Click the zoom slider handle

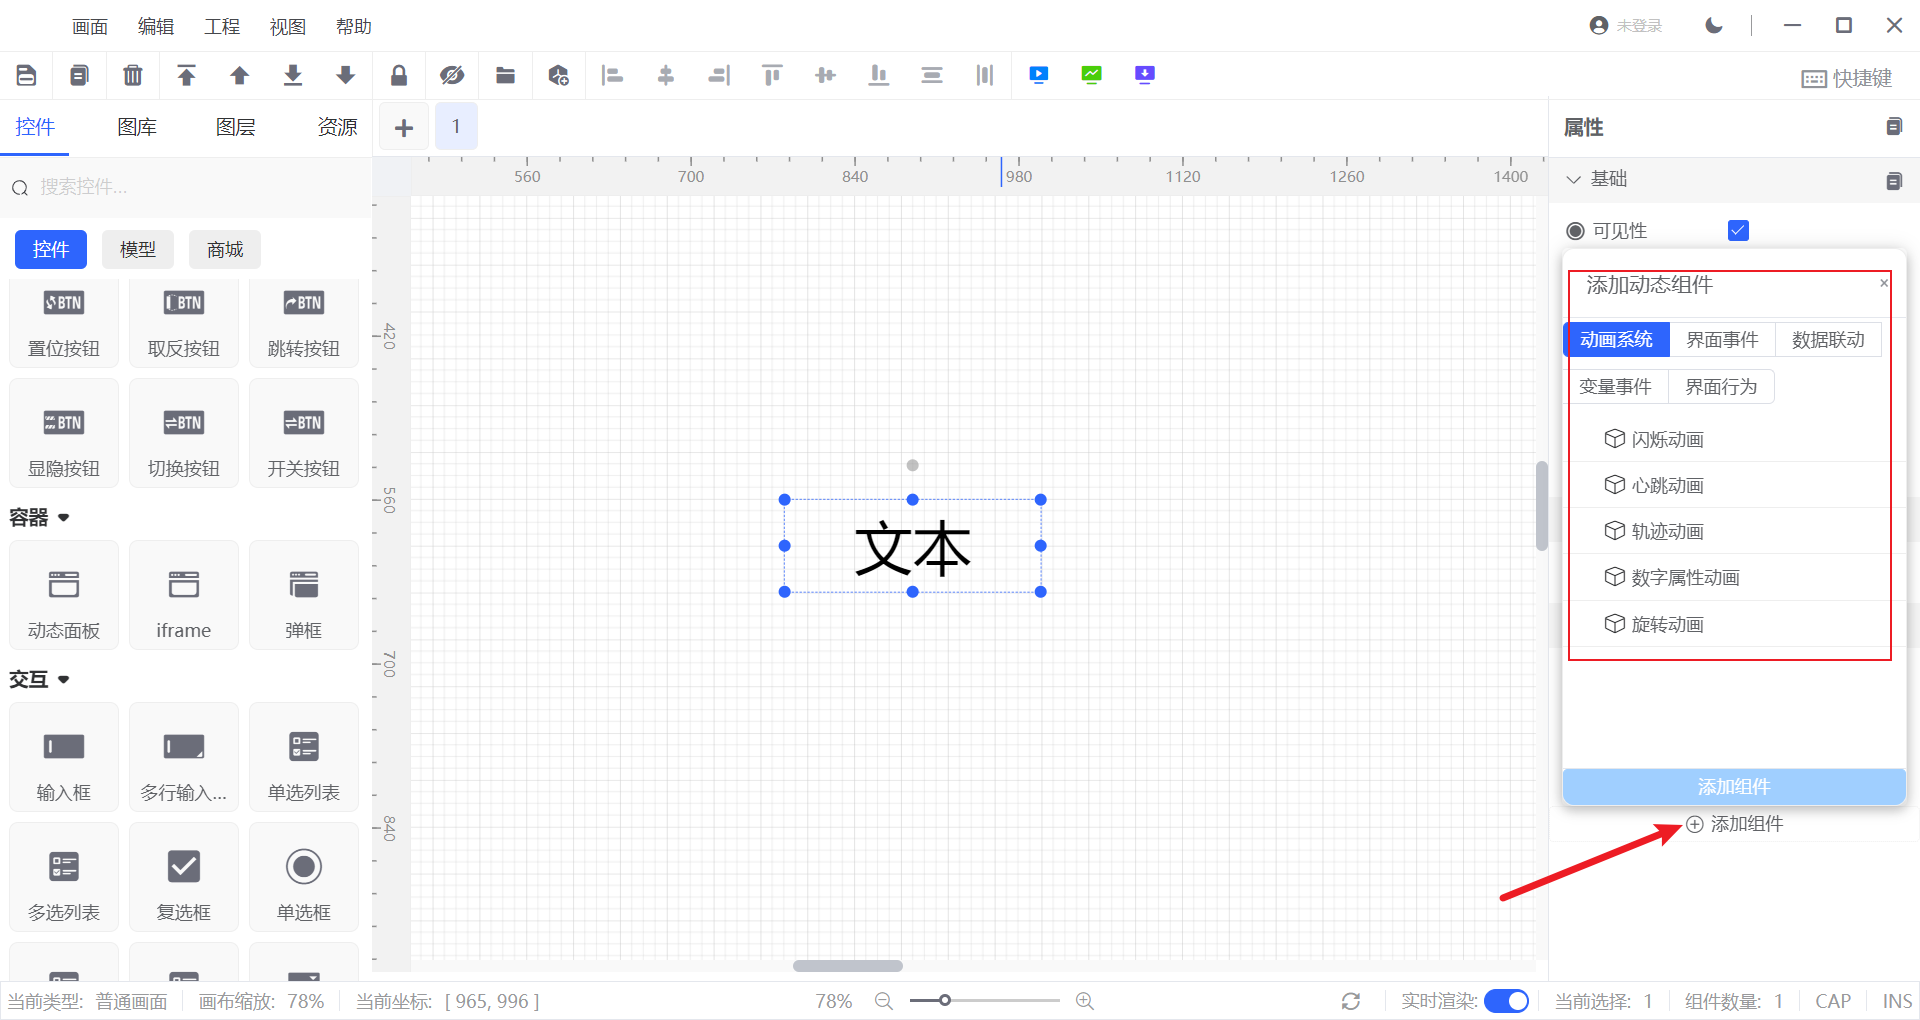point(944,1000)
